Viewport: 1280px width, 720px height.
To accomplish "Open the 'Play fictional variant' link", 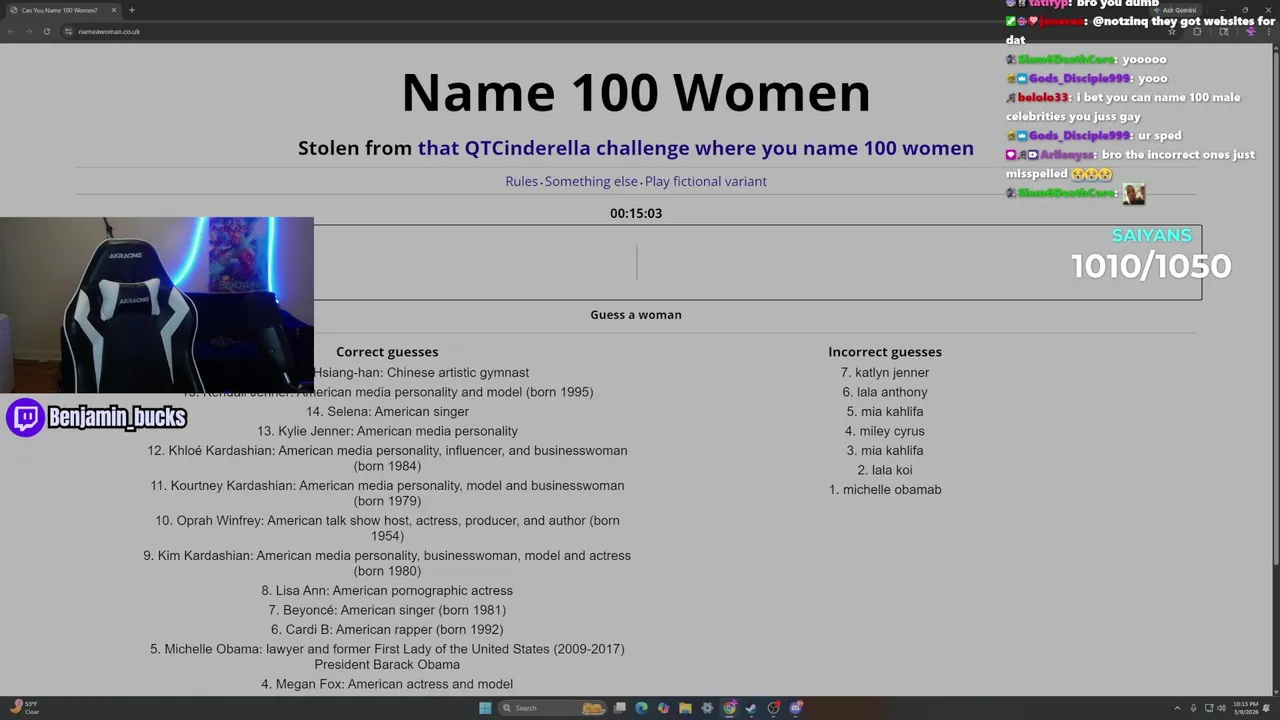I will click(705, 181).
